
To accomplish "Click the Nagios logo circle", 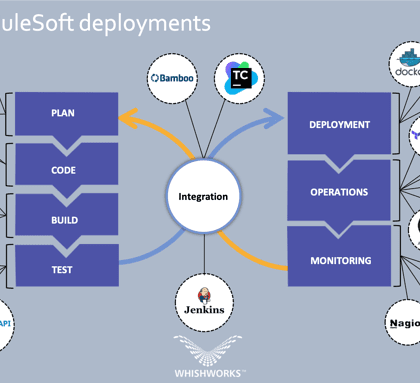I will tap(403, 322).
